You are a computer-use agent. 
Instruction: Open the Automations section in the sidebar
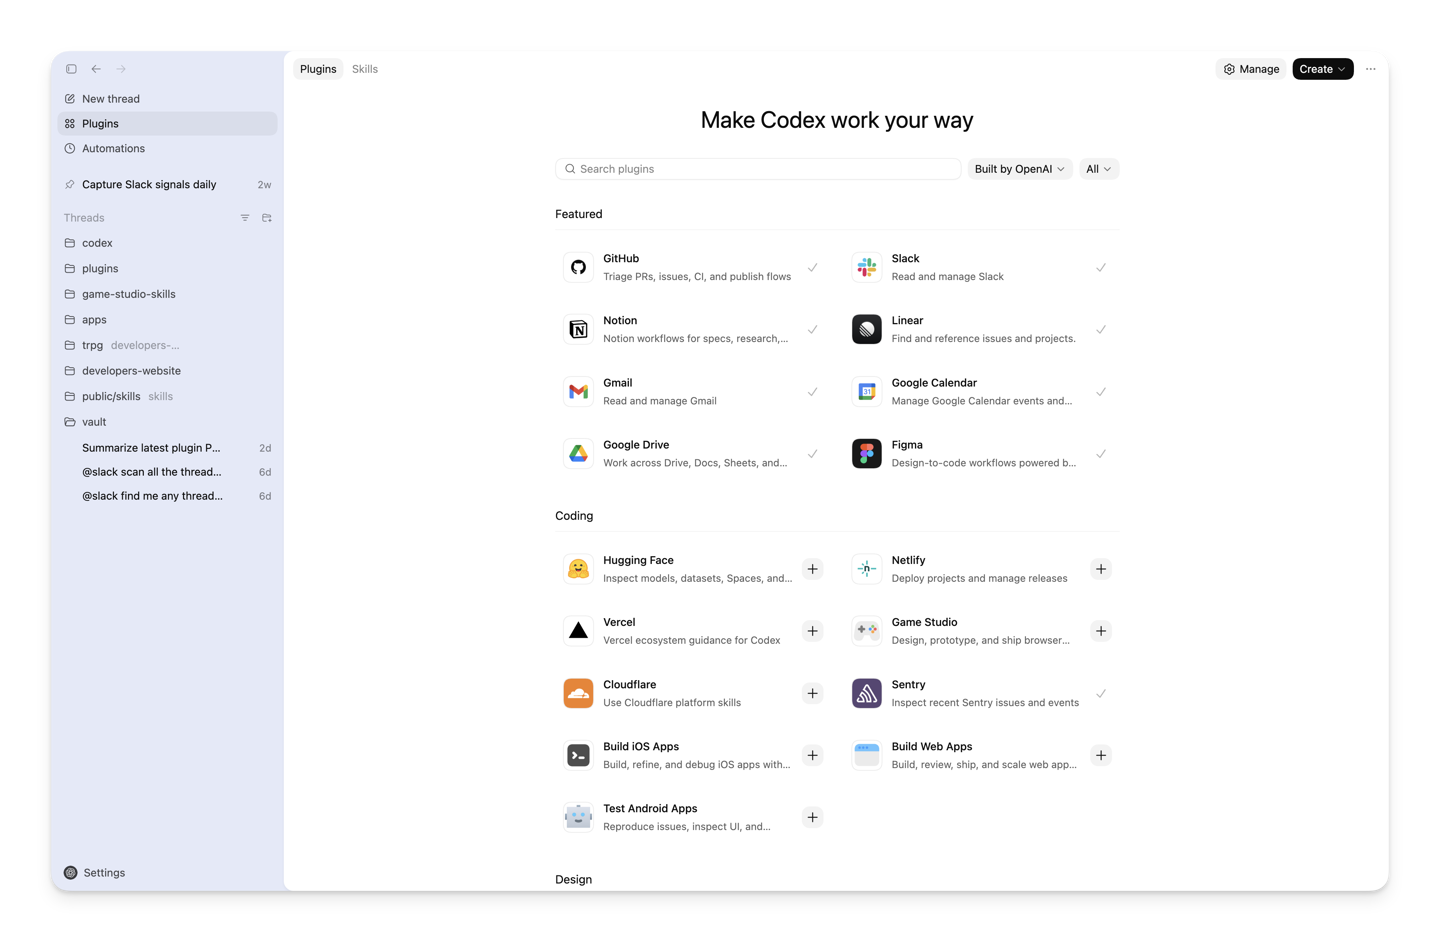point(113,148)
